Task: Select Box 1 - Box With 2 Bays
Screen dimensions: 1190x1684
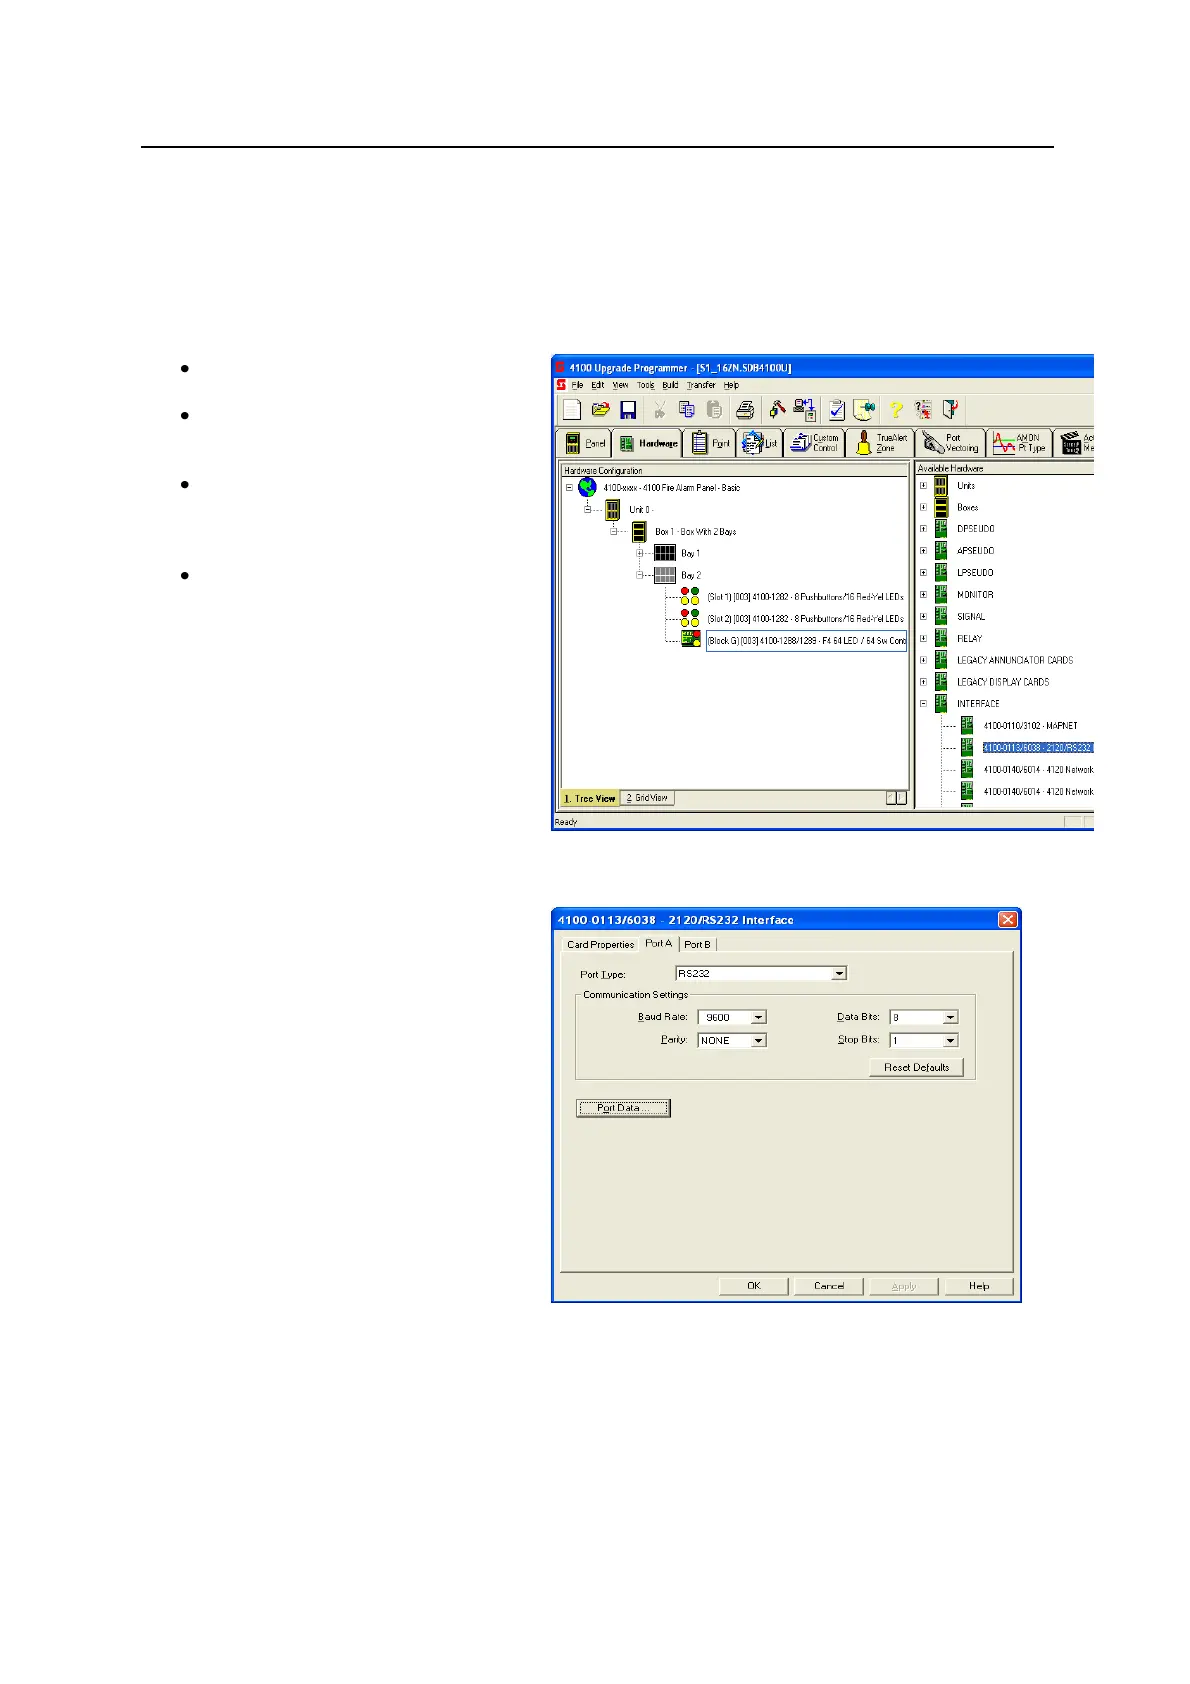Action: 695,532
